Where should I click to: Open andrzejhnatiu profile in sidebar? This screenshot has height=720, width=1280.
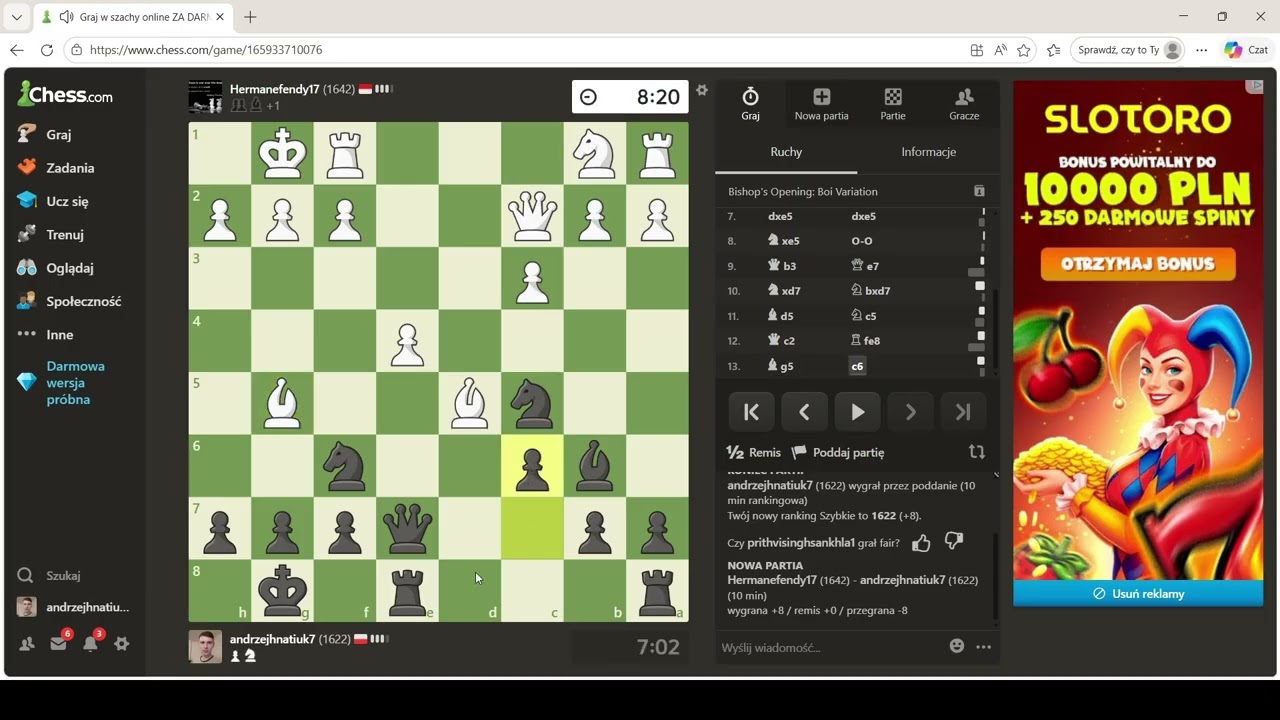(73, 607)
